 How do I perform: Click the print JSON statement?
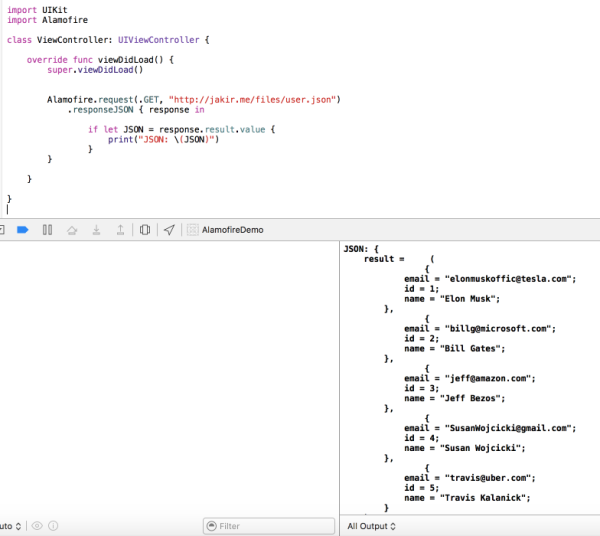163,139
